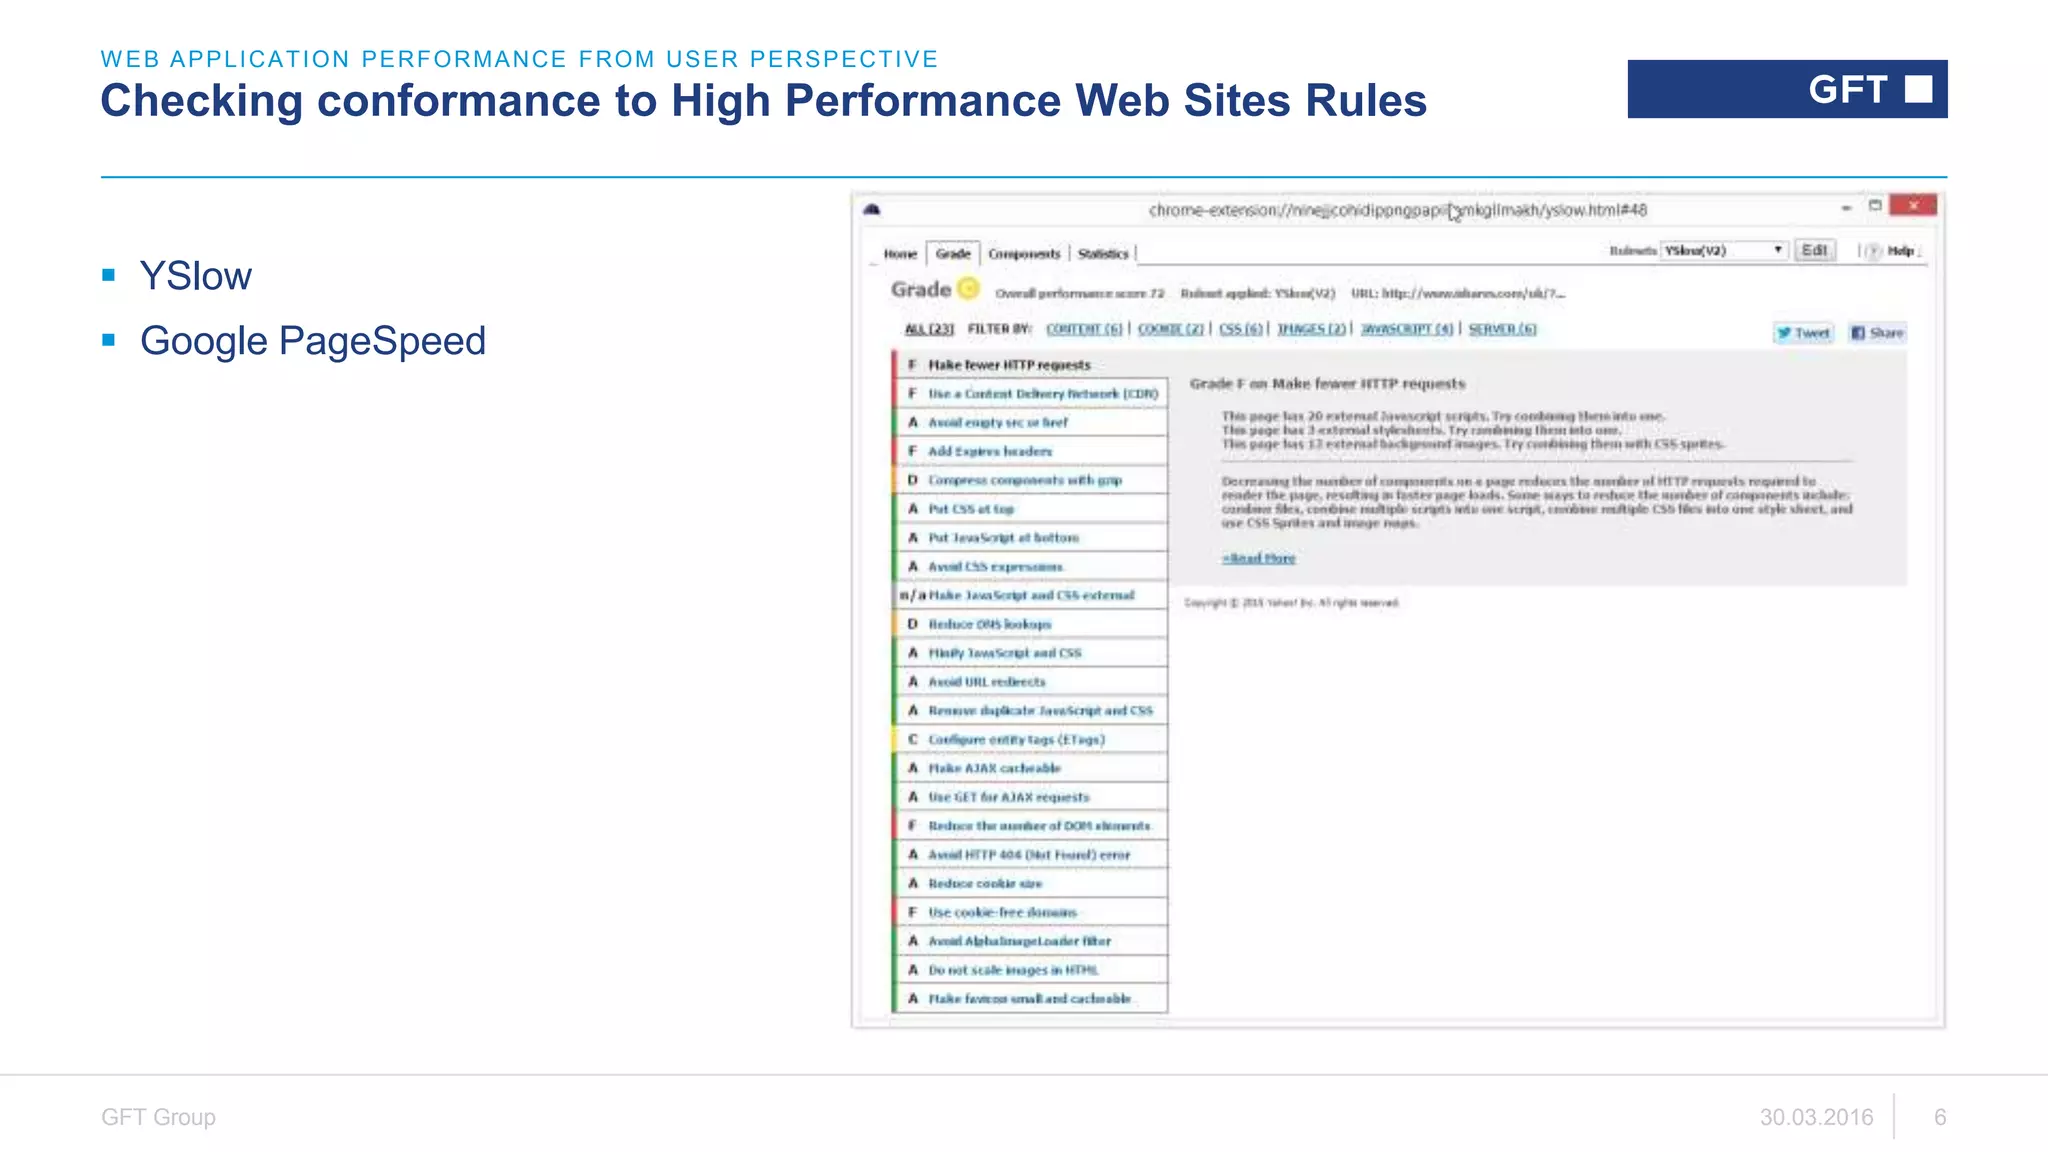Select 'Minify JavaScript and CSS' rule
Screen dimensions: 2048x1152
(x=1031, y=653)
